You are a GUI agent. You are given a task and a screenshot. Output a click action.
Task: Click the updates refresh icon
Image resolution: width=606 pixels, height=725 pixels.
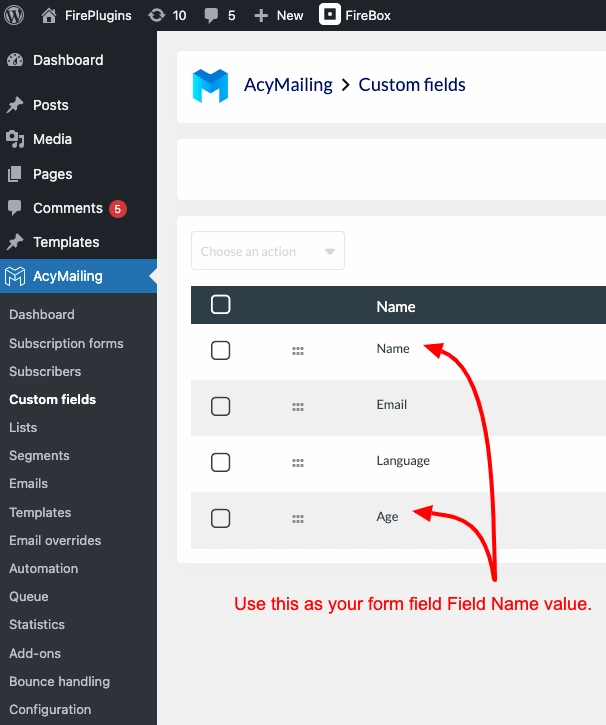157,15
